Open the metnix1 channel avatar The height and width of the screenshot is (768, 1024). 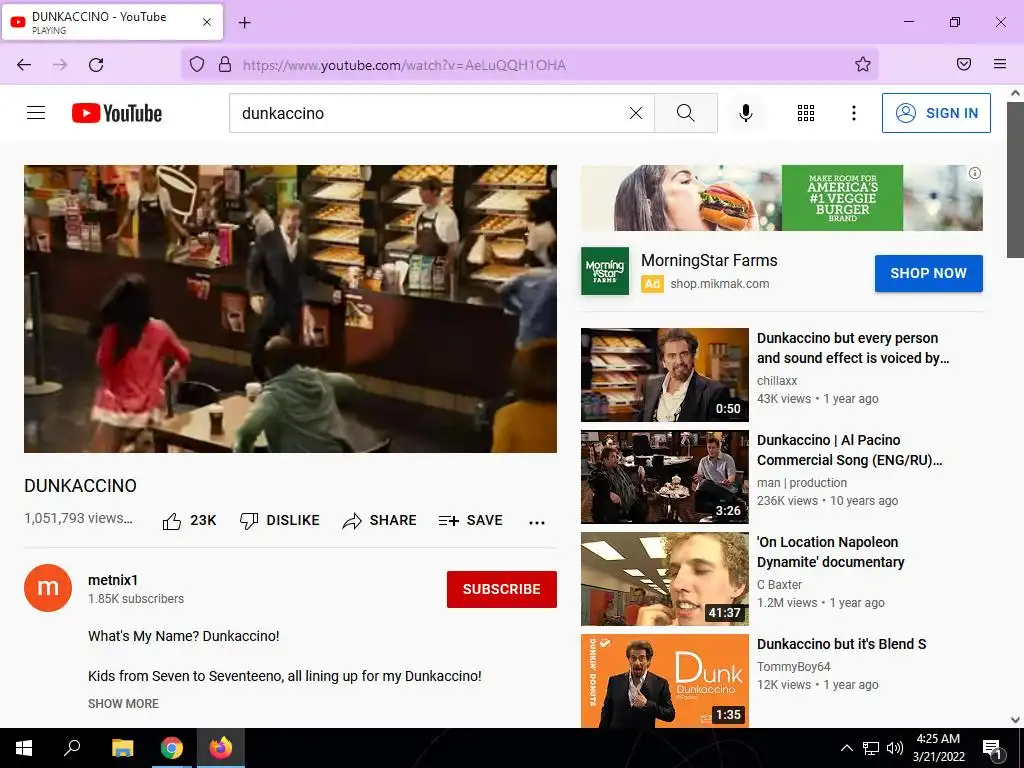[48, 588]
